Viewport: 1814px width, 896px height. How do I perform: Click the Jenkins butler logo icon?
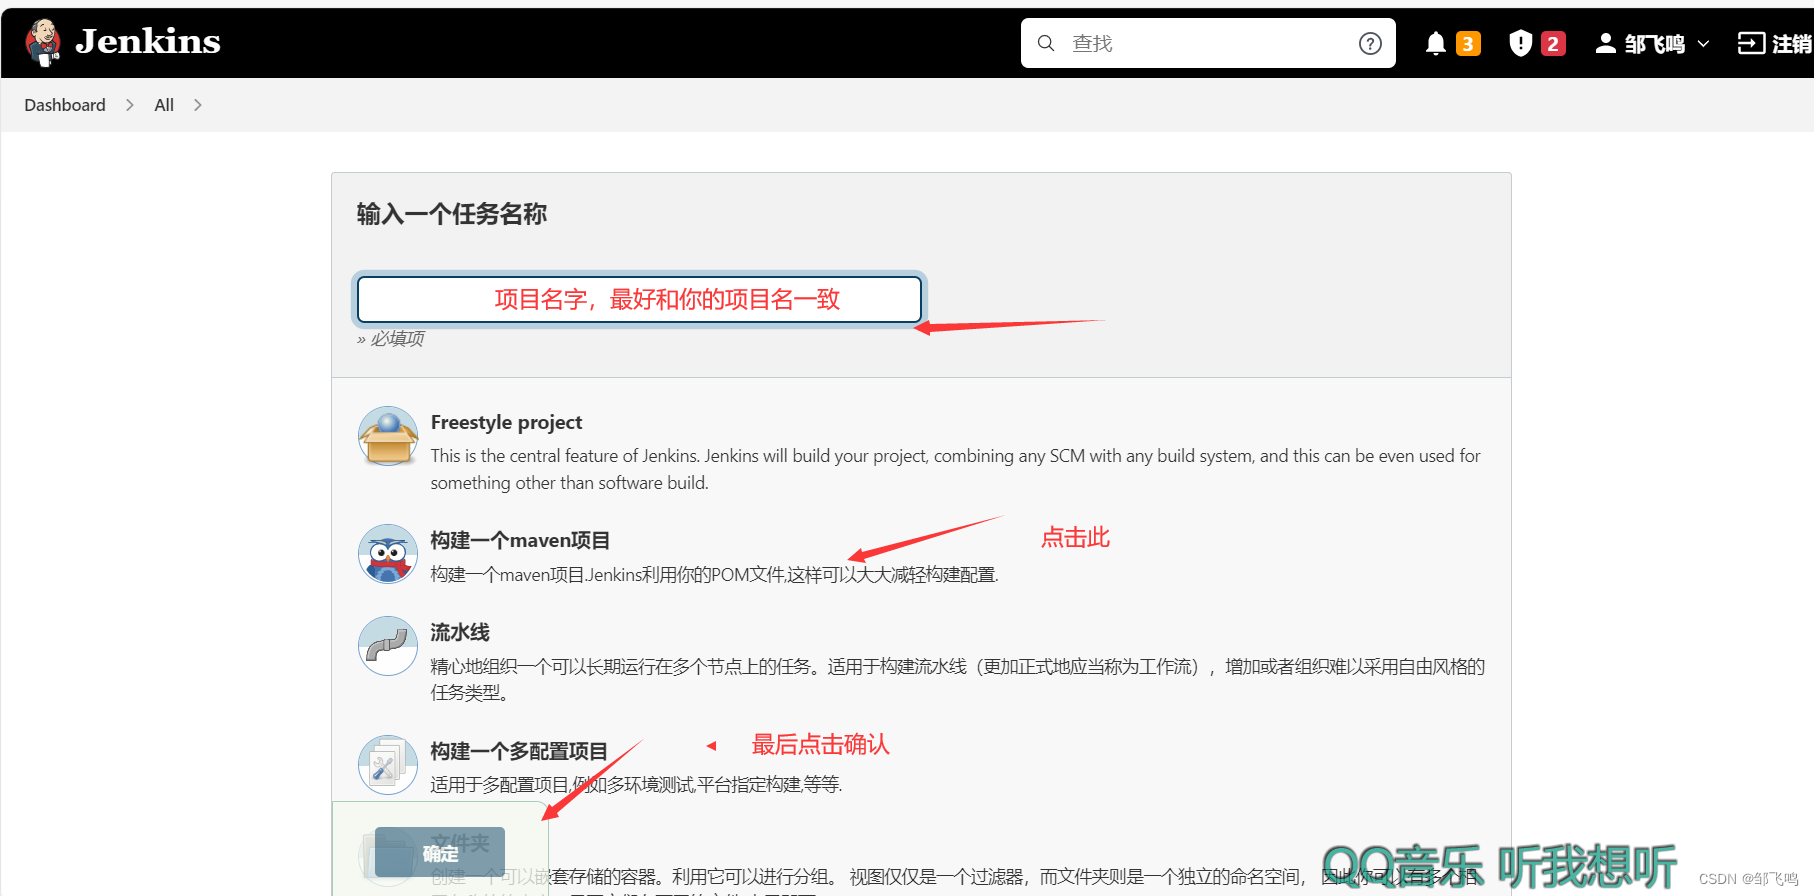pyautogui.click(x=43, y=43)
